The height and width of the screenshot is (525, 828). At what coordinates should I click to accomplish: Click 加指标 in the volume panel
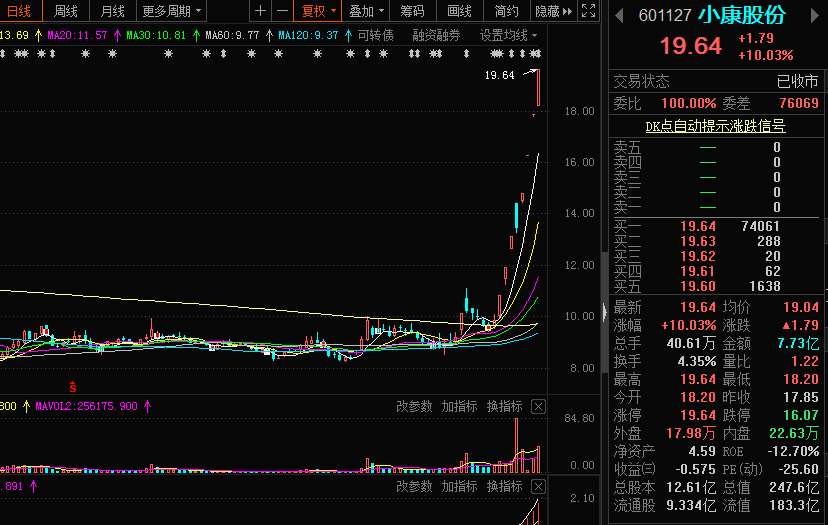point(459,406)
